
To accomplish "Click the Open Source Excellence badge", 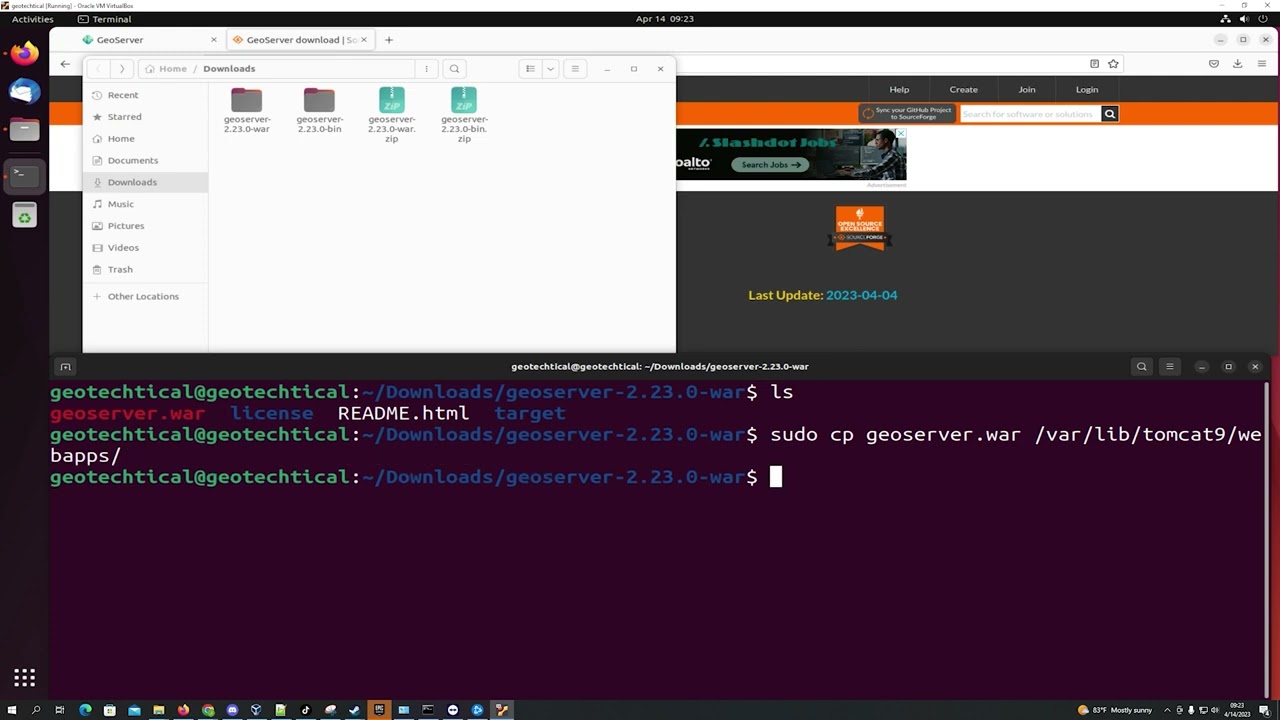I will tap(860, 228).
